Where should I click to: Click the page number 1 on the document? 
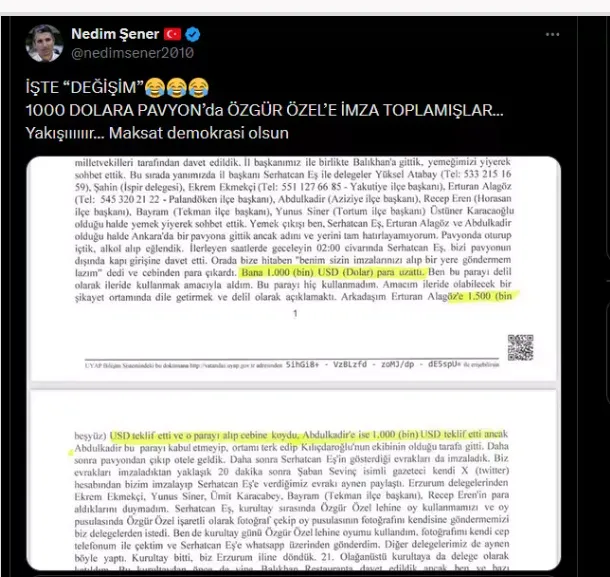pyautogui.click(x=295, y=313)
